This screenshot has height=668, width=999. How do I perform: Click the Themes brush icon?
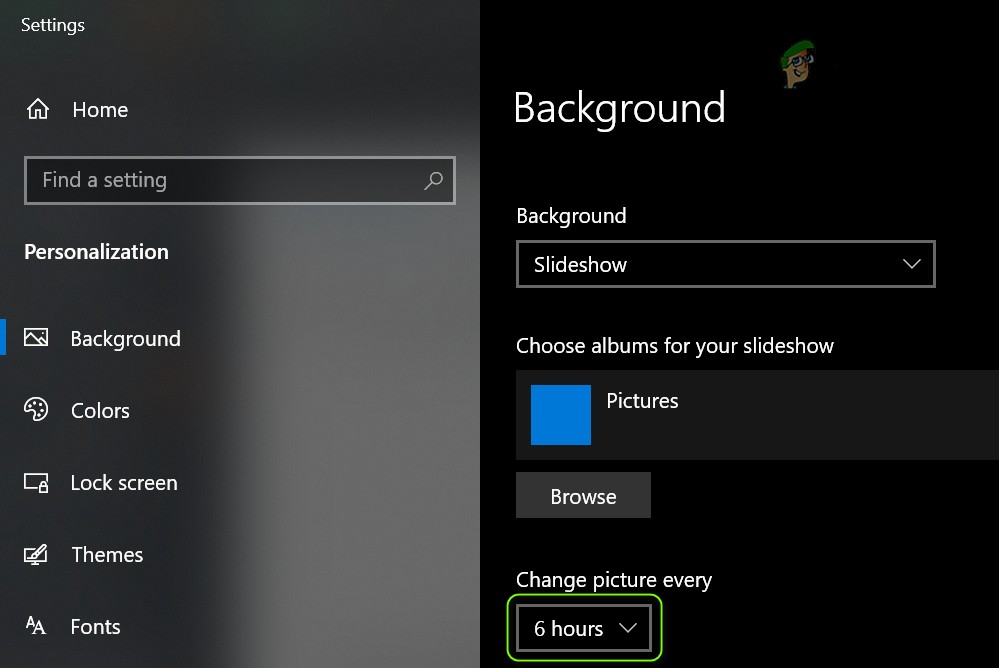tap(36, 554)
